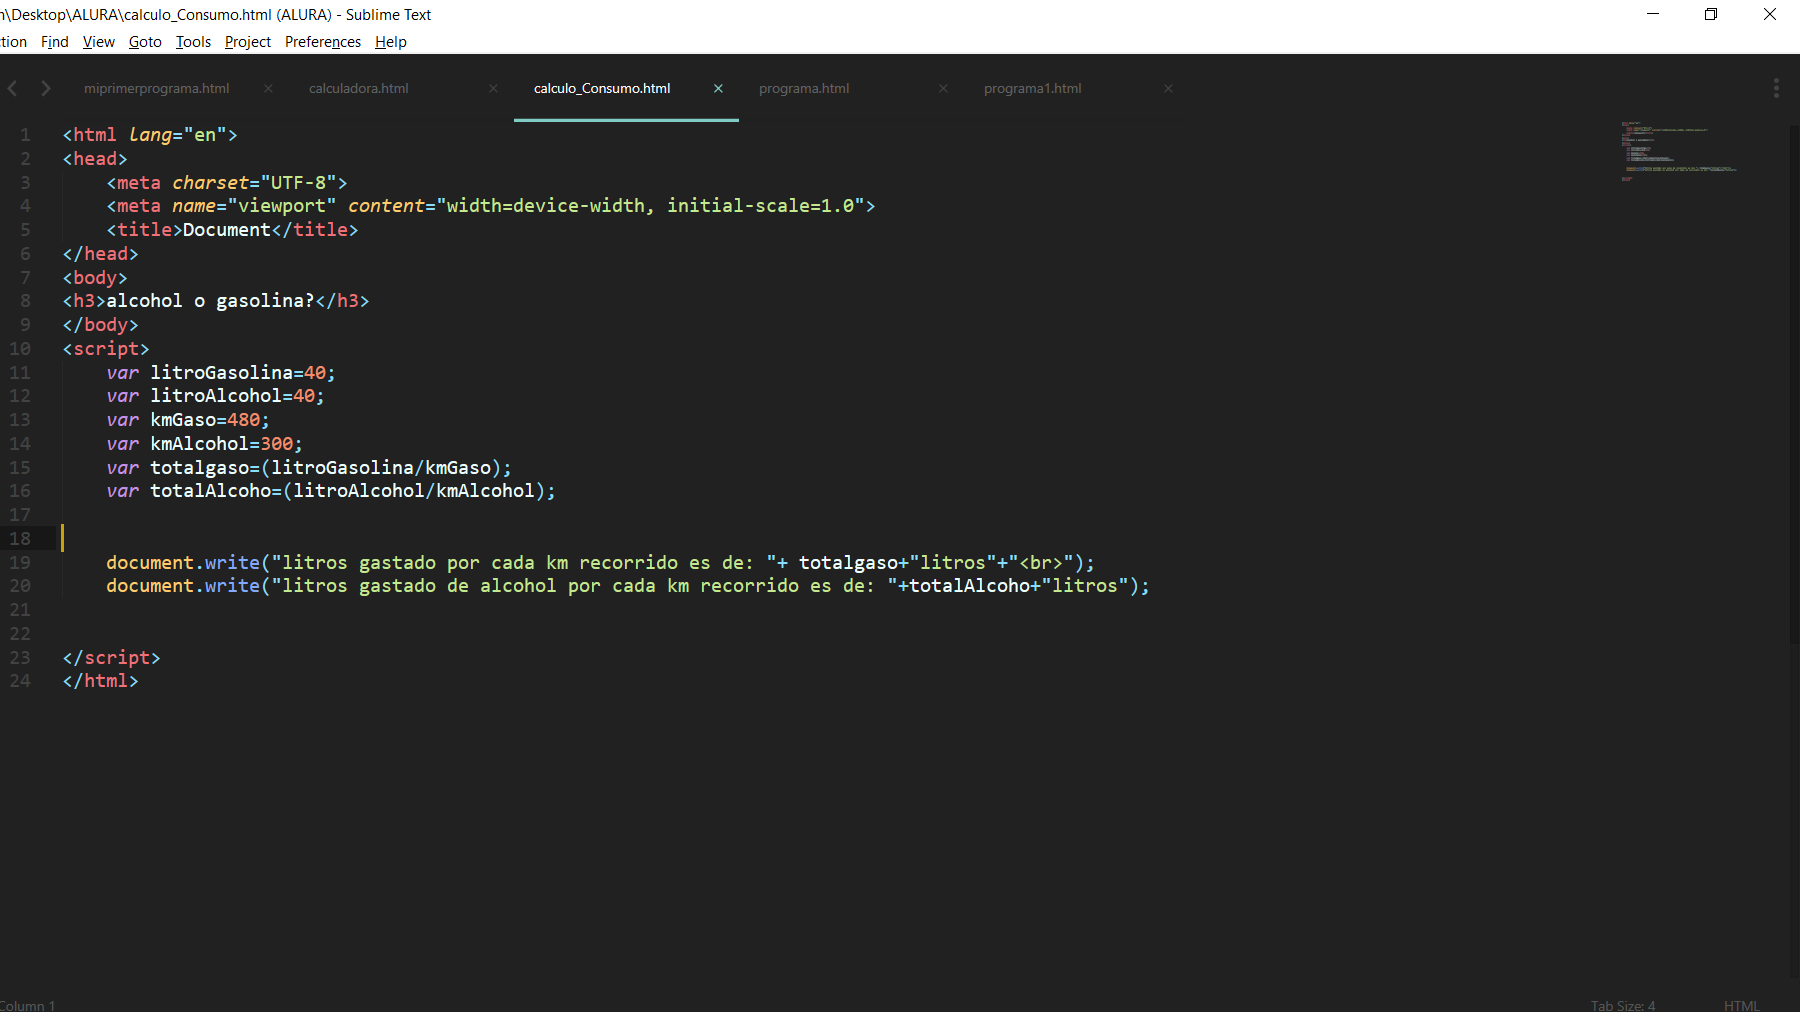This screenshot has height=1012, width=1800.
Task: Close the programa1.html tab
Action: click(1168, 88)
